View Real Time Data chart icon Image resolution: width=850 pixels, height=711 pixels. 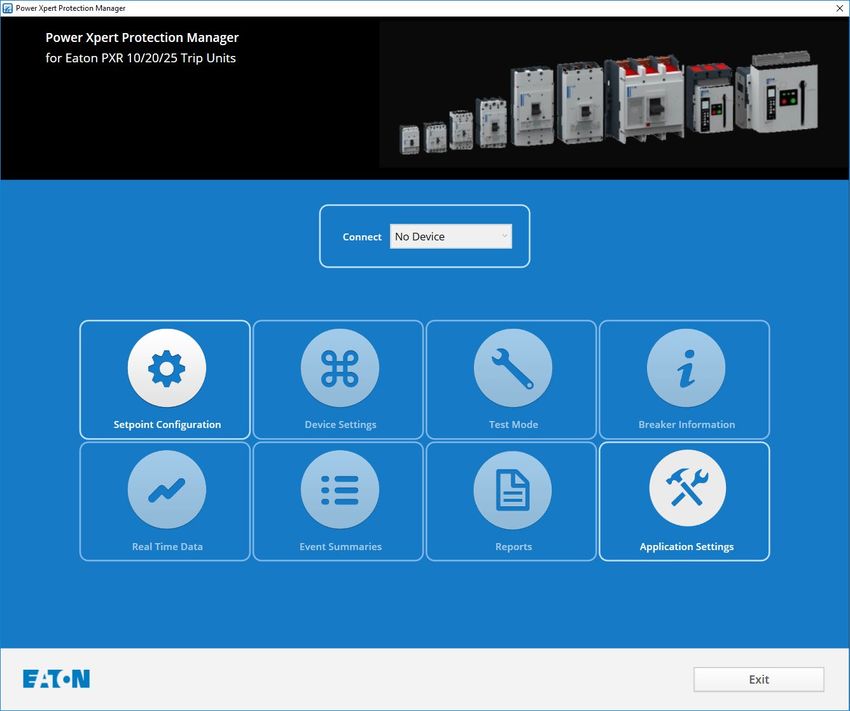(166, 489)
